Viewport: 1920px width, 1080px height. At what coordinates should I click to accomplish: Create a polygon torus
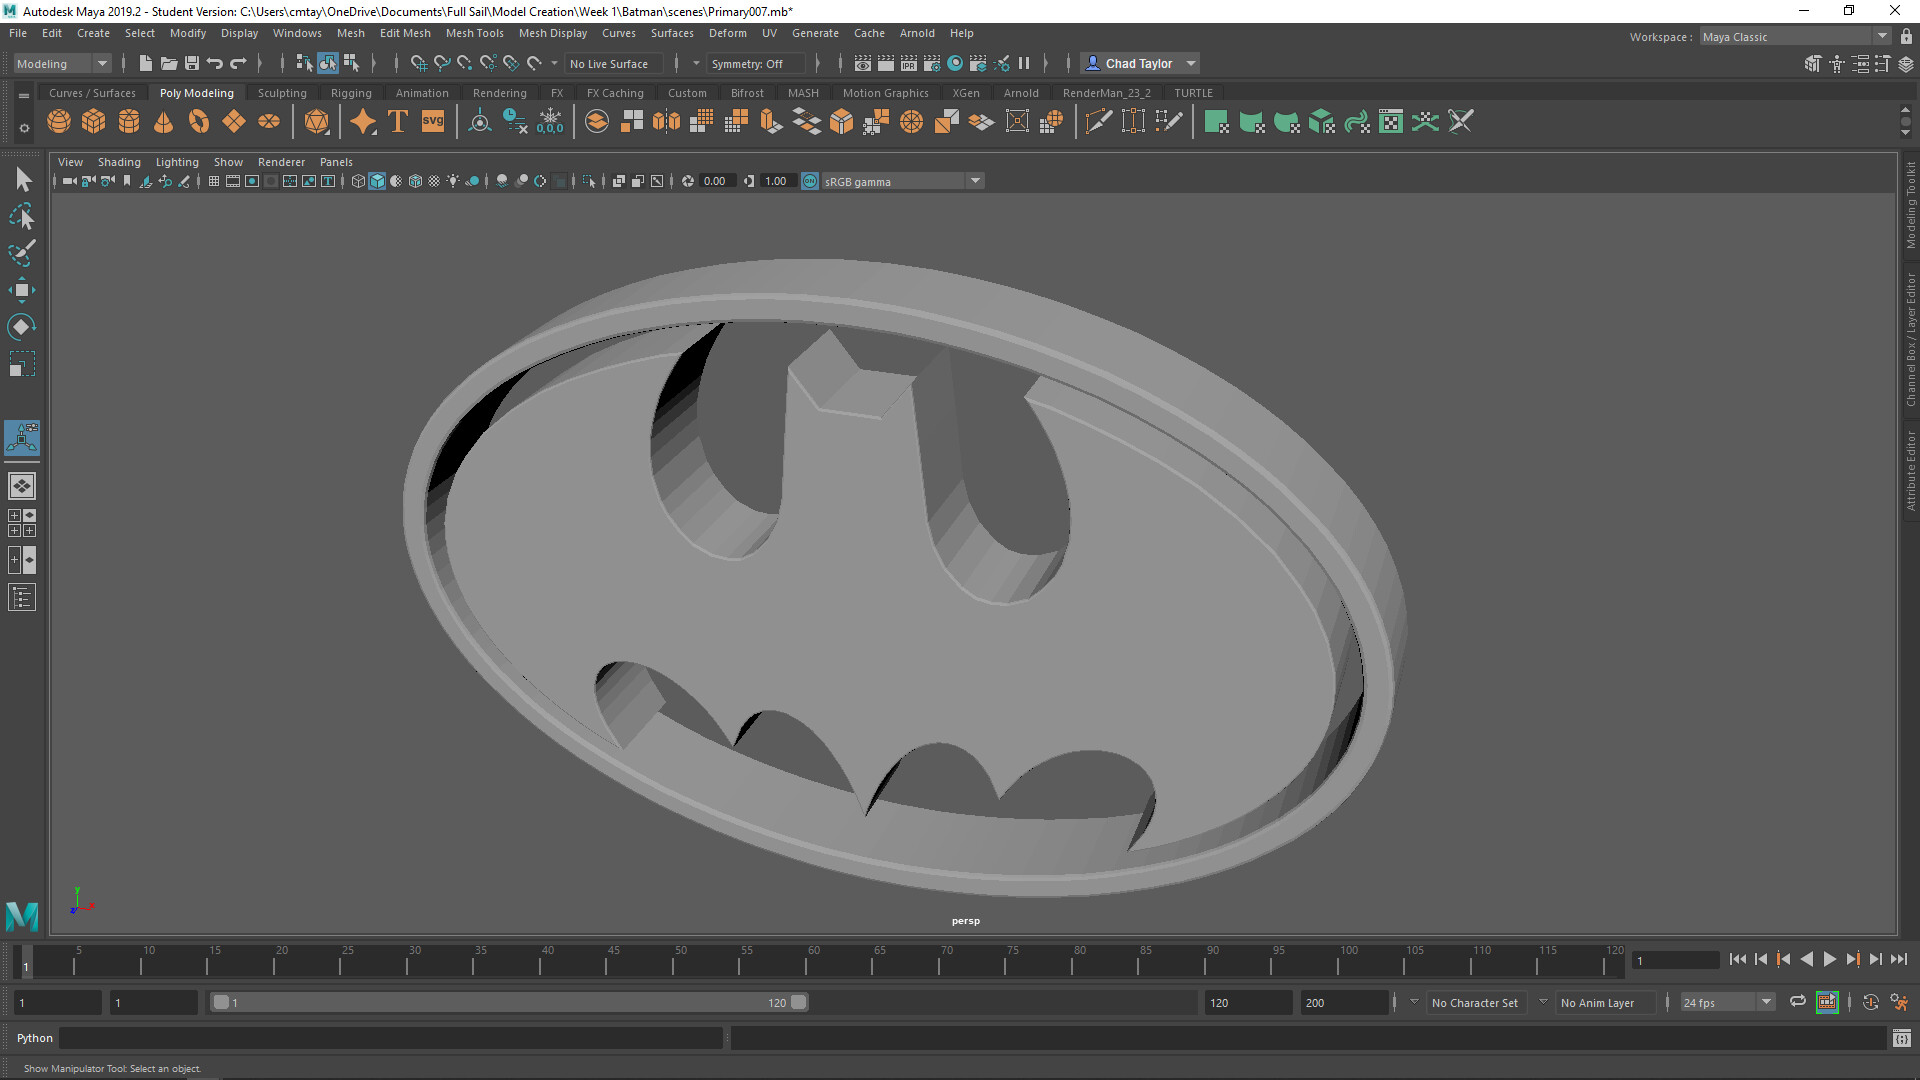click(x=197, y=121)
